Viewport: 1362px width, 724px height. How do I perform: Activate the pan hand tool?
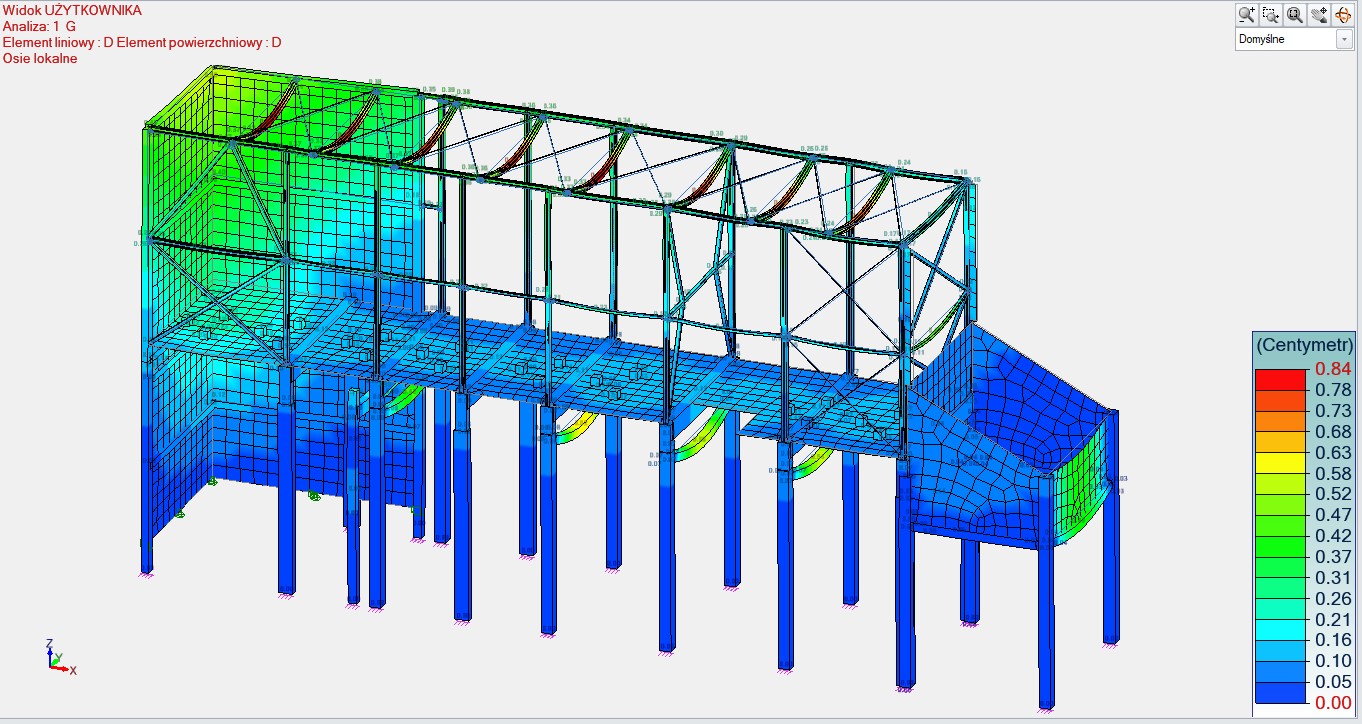tap(1319, 14)
